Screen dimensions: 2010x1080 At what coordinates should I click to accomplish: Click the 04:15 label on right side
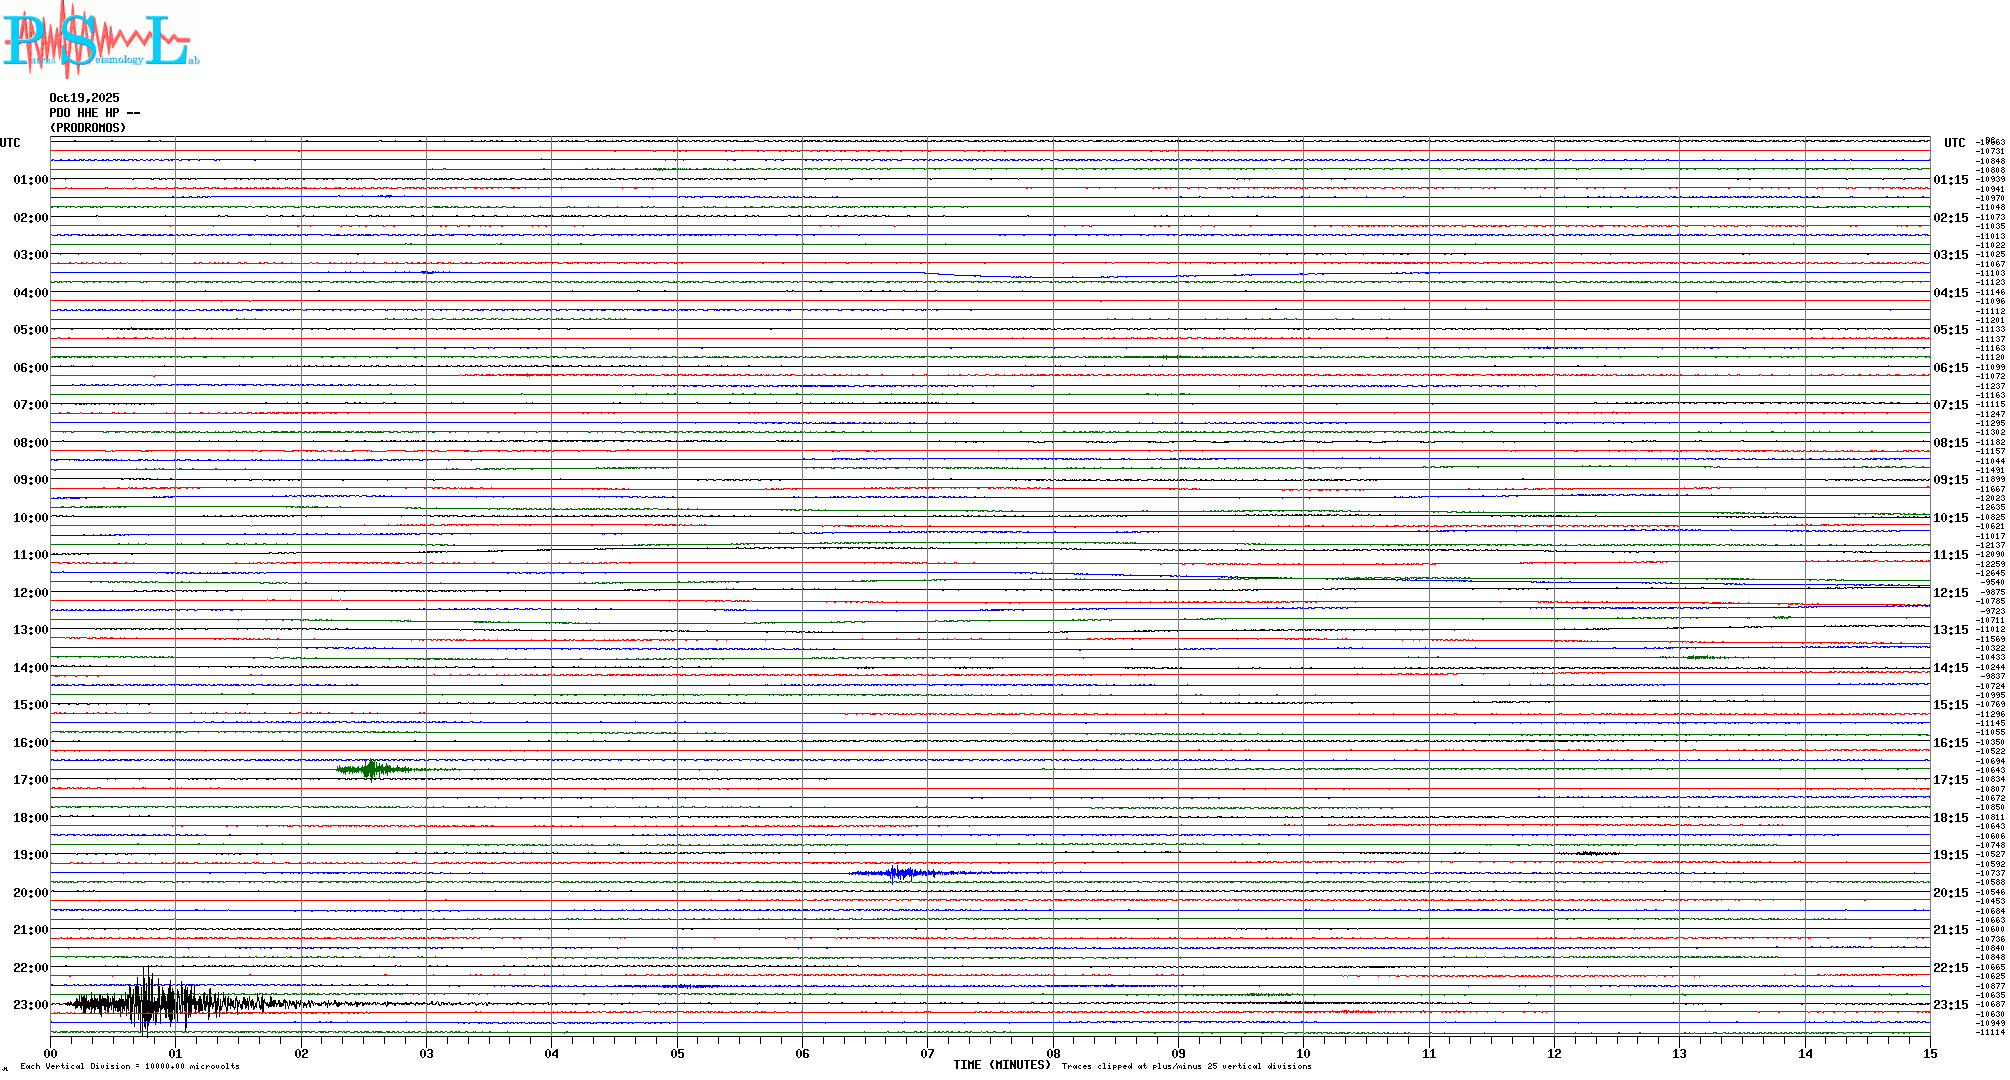(1950, 293)
